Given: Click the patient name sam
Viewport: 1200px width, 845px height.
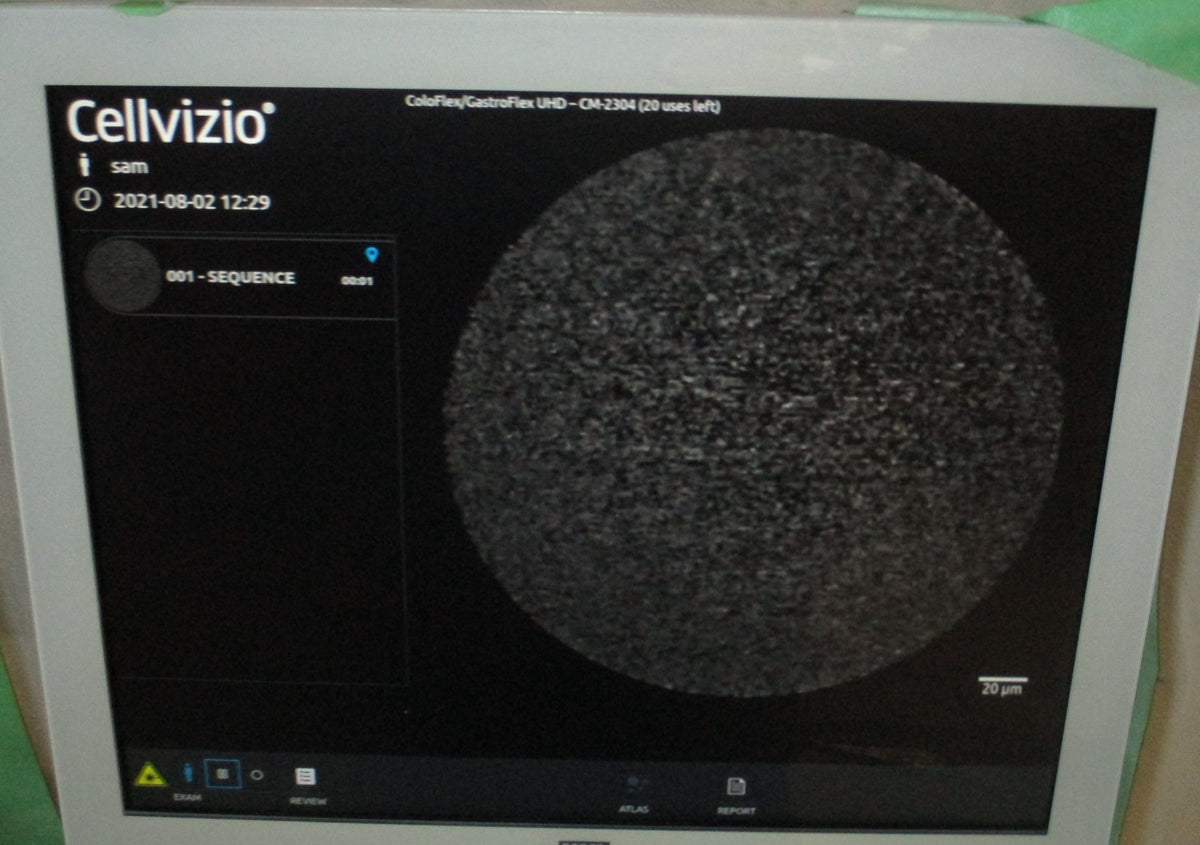Looking at the screenshot, I should tap(129, 167).
